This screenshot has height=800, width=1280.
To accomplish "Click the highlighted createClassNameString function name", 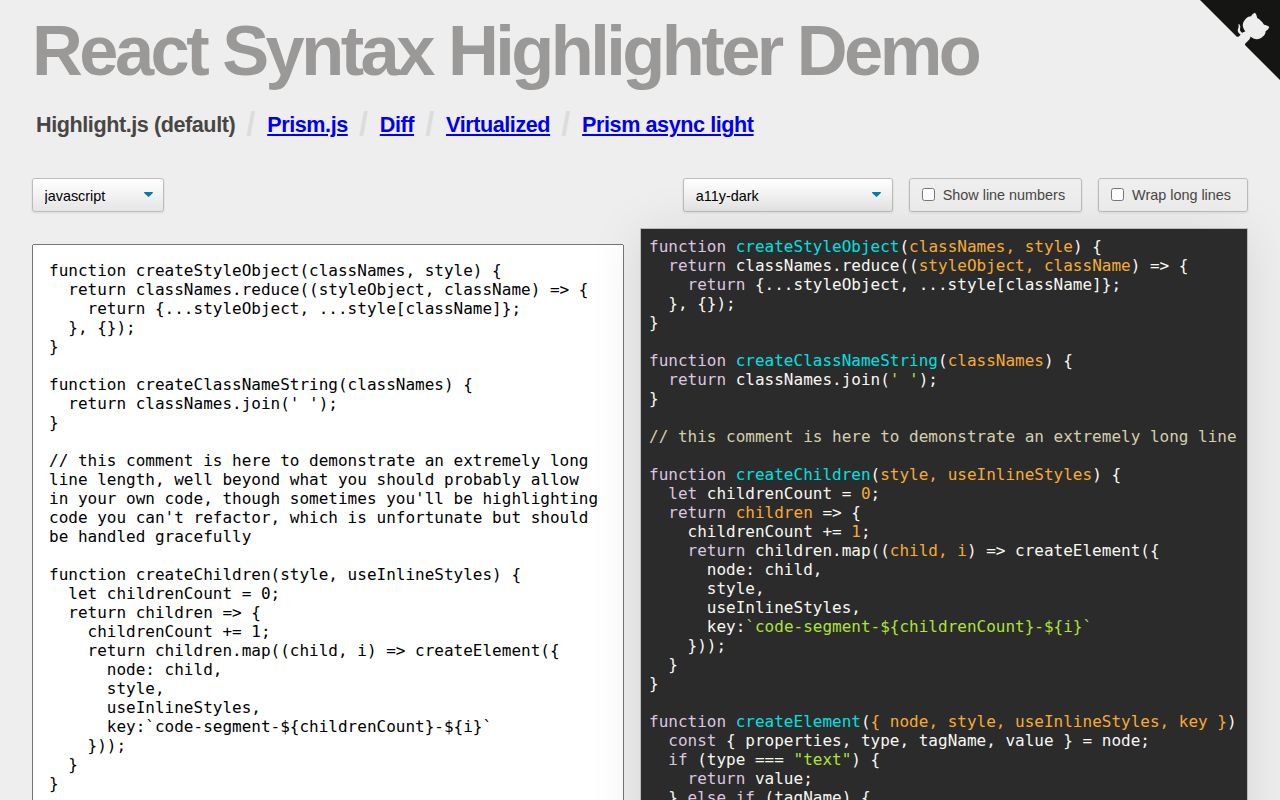I will tap(837, 360).
